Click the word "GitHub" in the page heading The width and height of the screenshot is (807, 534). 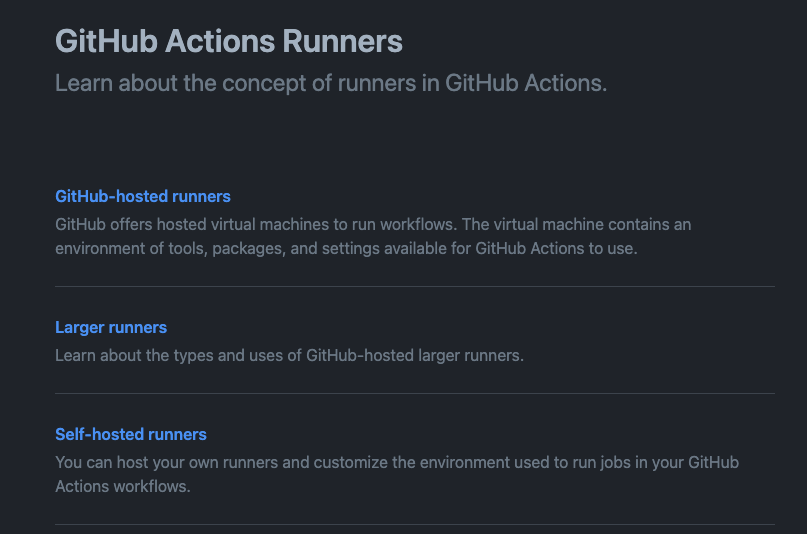tap(105, 42)
